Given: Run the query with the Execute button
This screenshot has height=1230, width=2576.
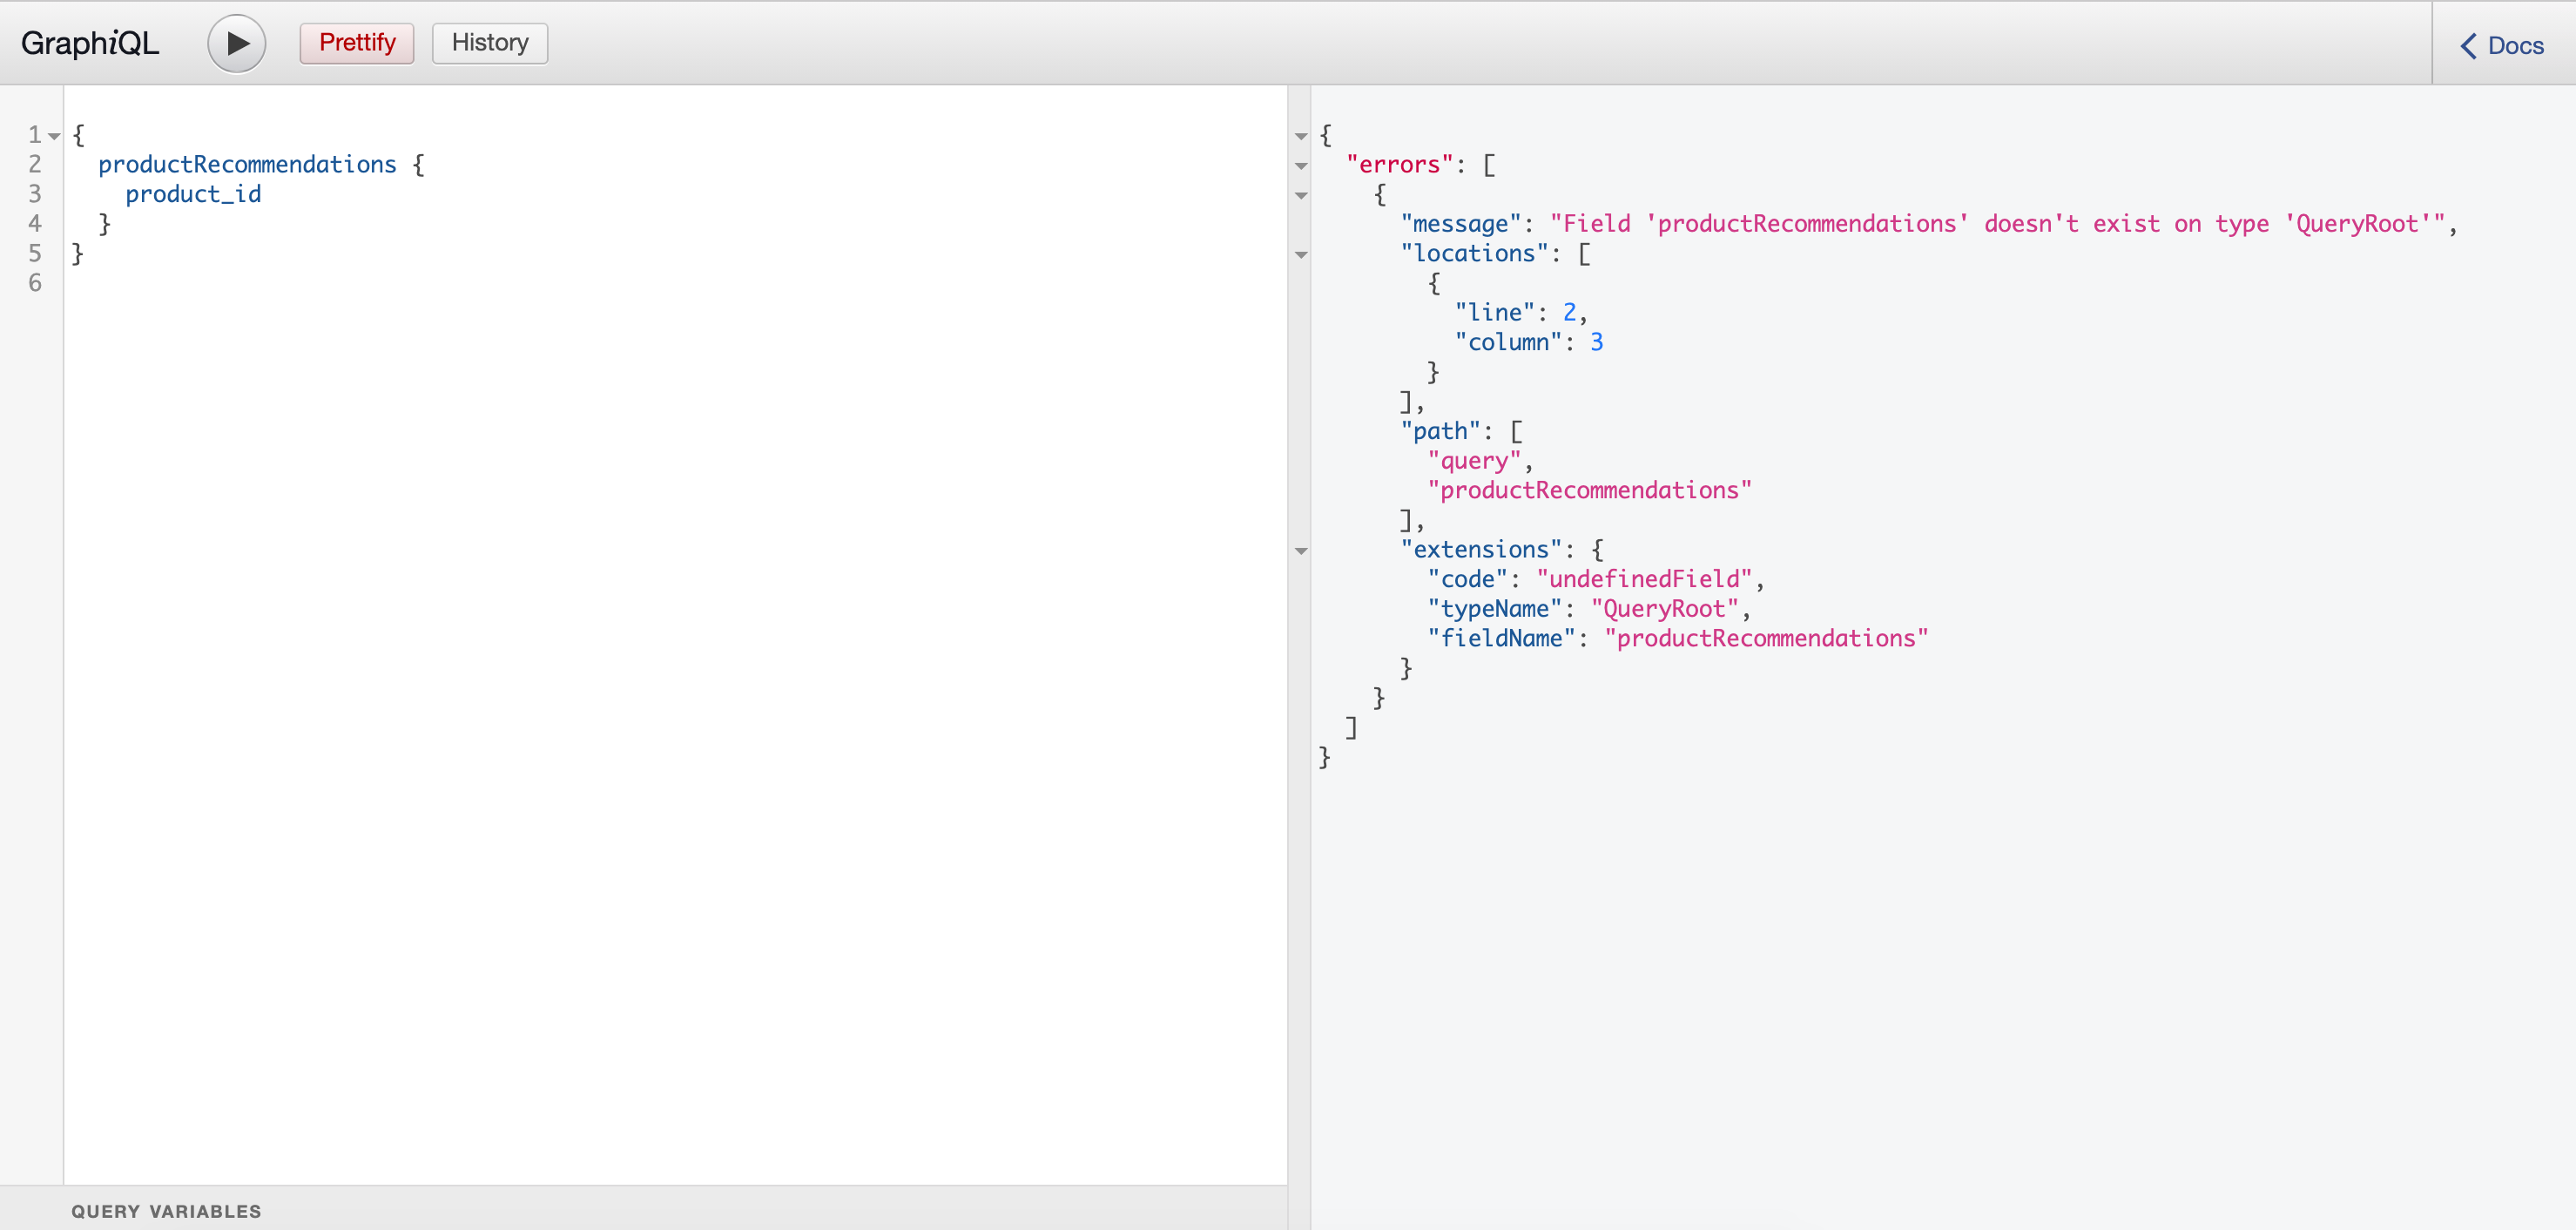Looking at the screenshot, I should (236, 43).
